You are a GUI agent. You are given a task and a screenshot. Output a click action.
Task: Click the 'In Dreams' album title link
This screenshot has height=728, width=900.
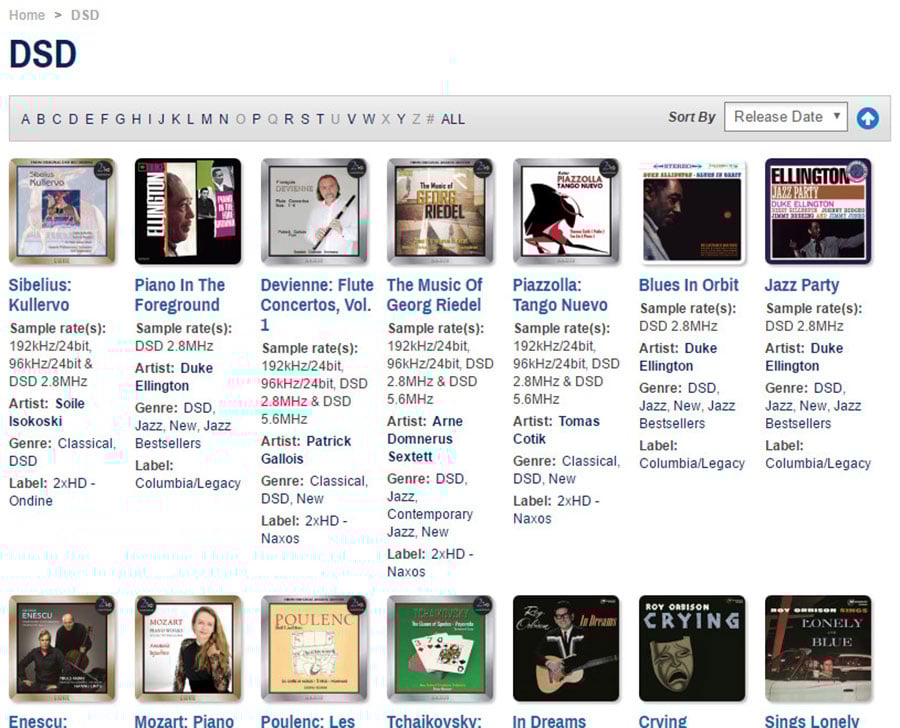(549, 721)
